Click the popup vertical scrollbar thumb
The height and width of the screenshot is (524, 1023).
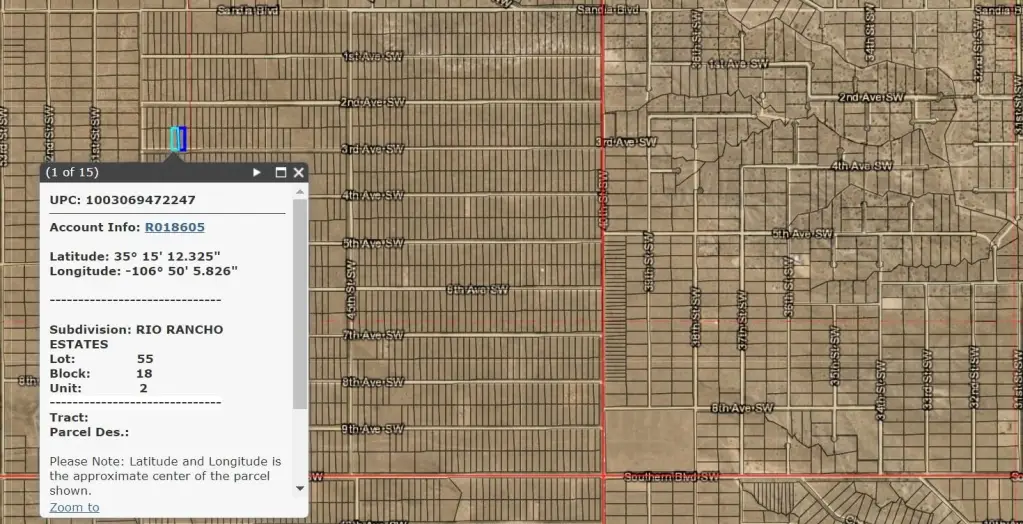point(300,300)
